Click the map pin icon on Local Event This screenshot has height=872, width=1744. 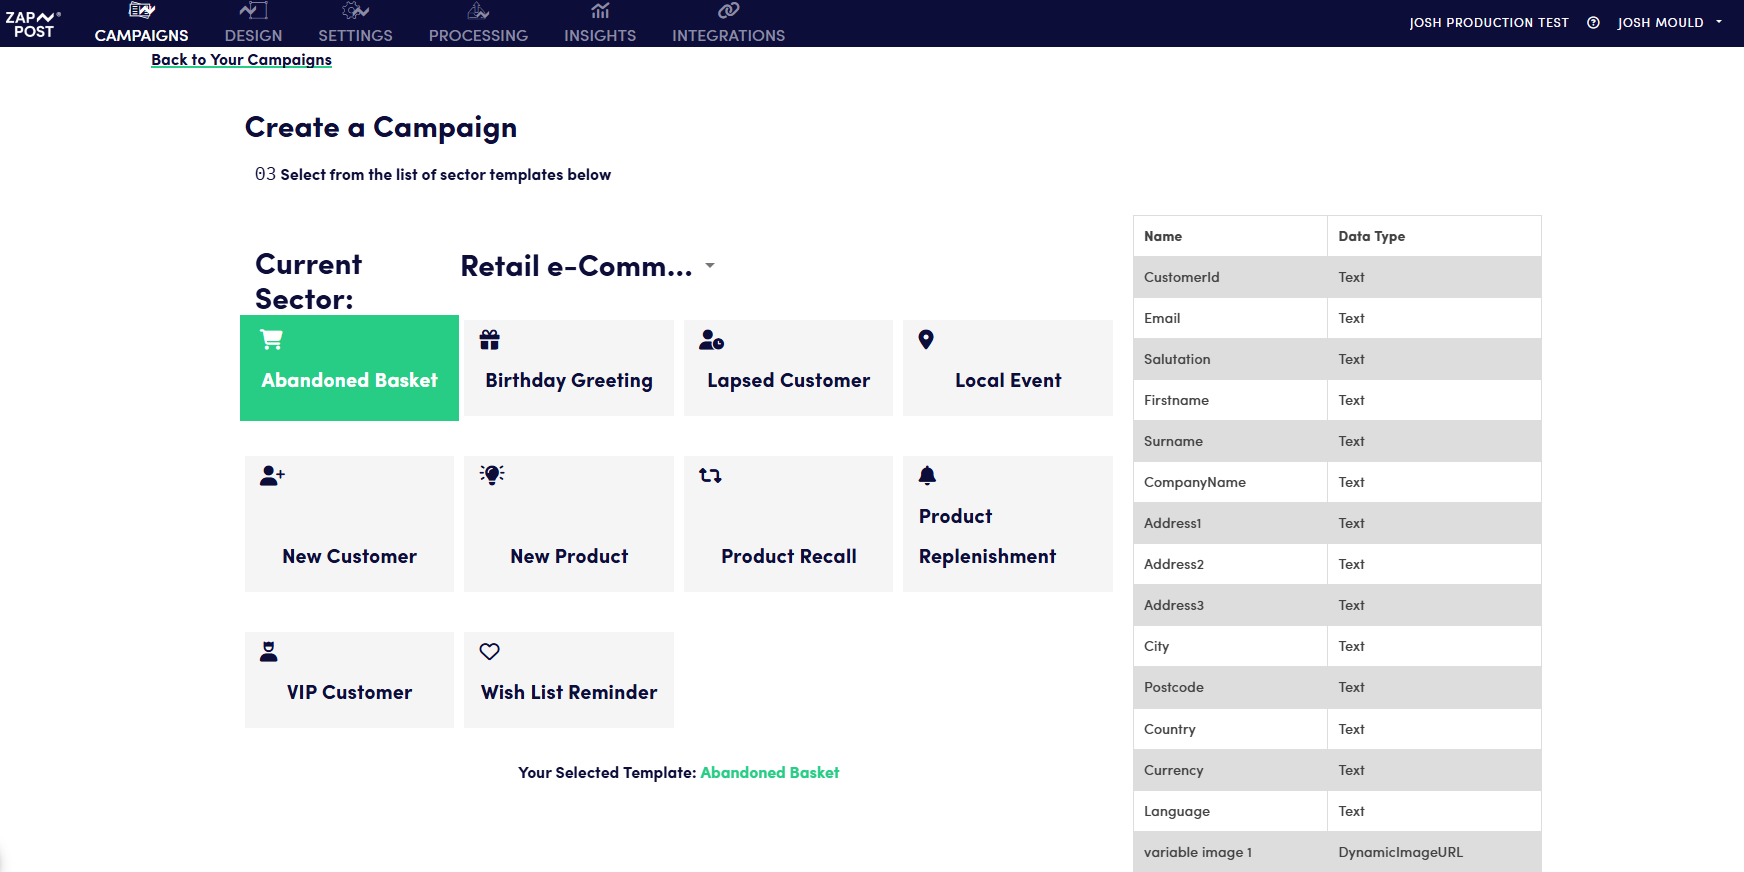click(926, 340)
